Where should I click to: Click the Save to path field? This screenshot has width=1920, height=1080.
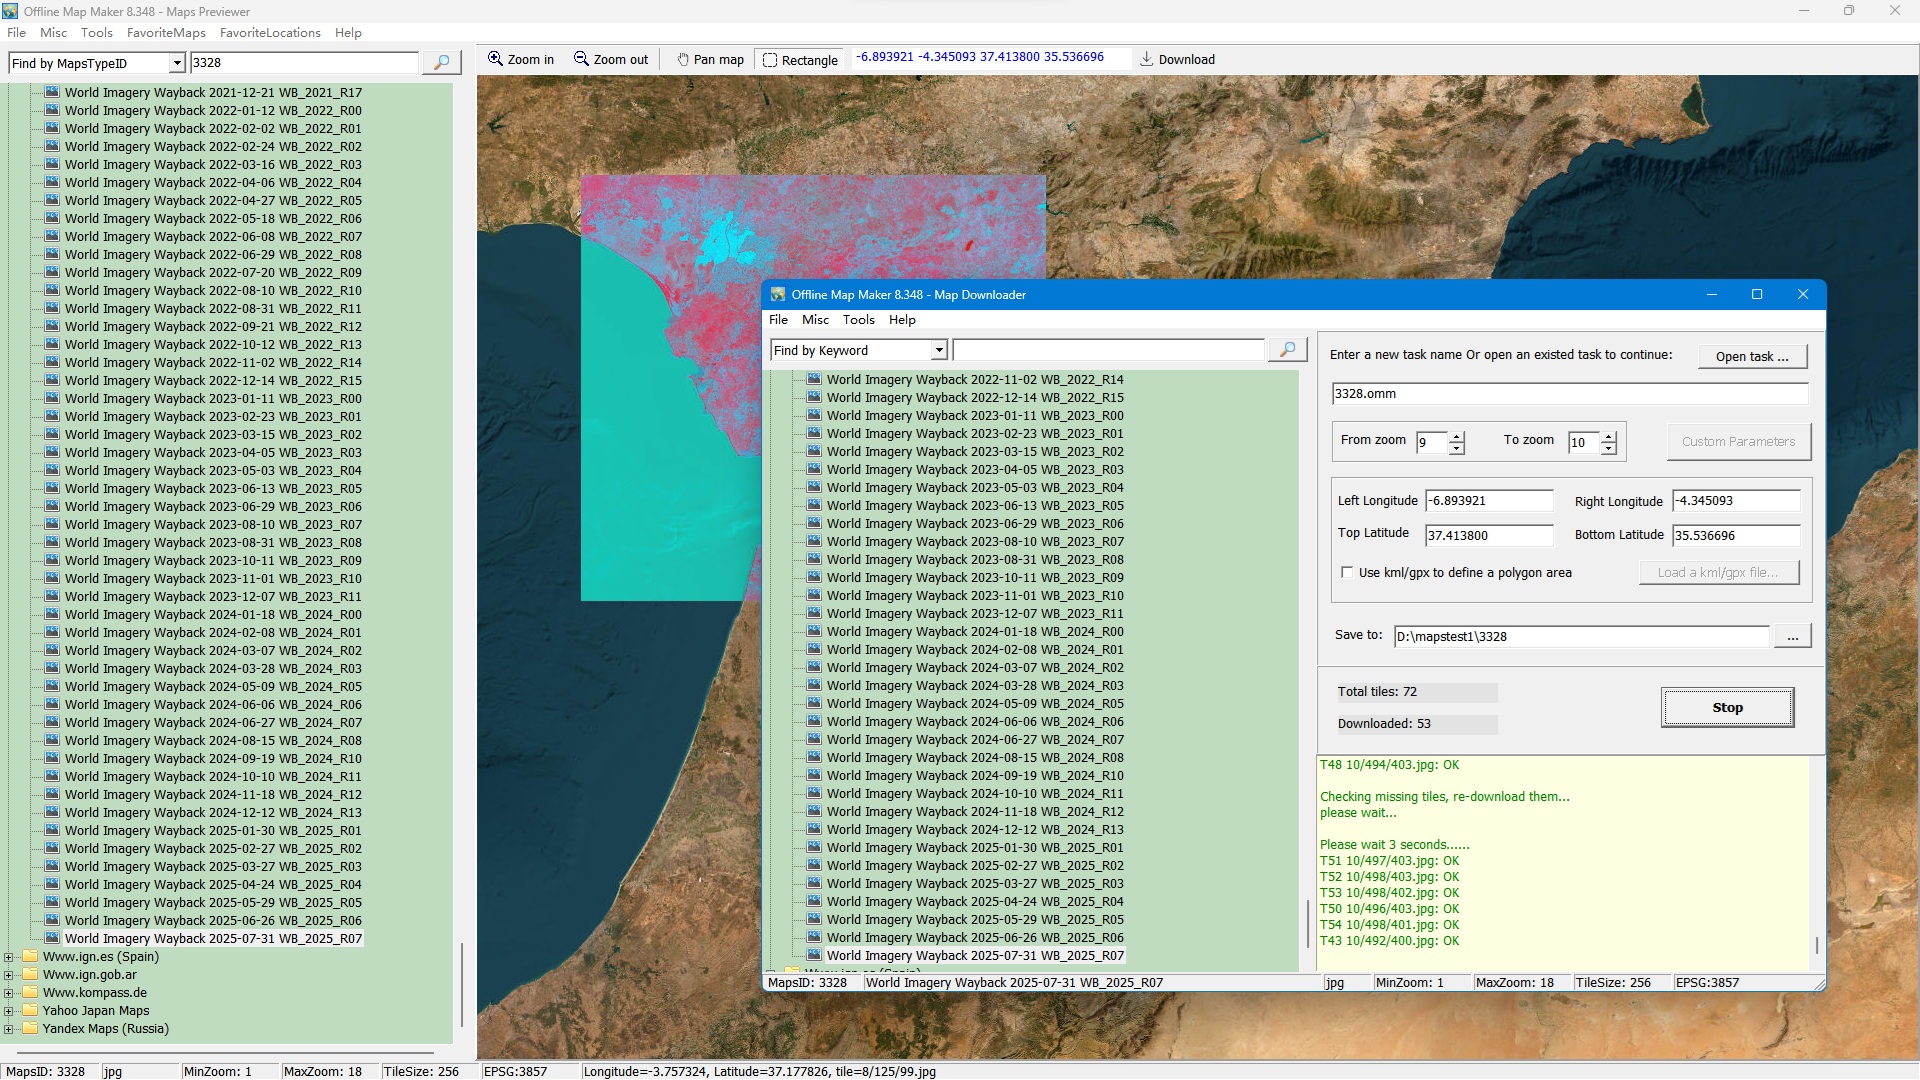1580,636
